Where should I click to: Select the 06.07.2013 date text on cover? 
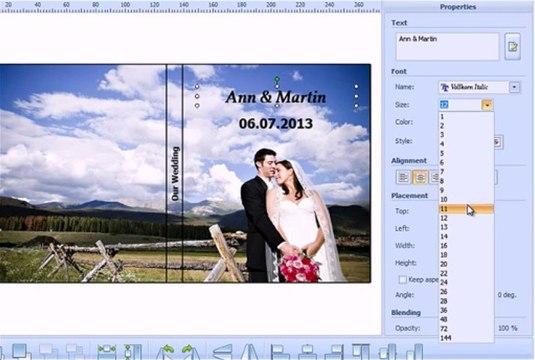[x=276, y=124]
